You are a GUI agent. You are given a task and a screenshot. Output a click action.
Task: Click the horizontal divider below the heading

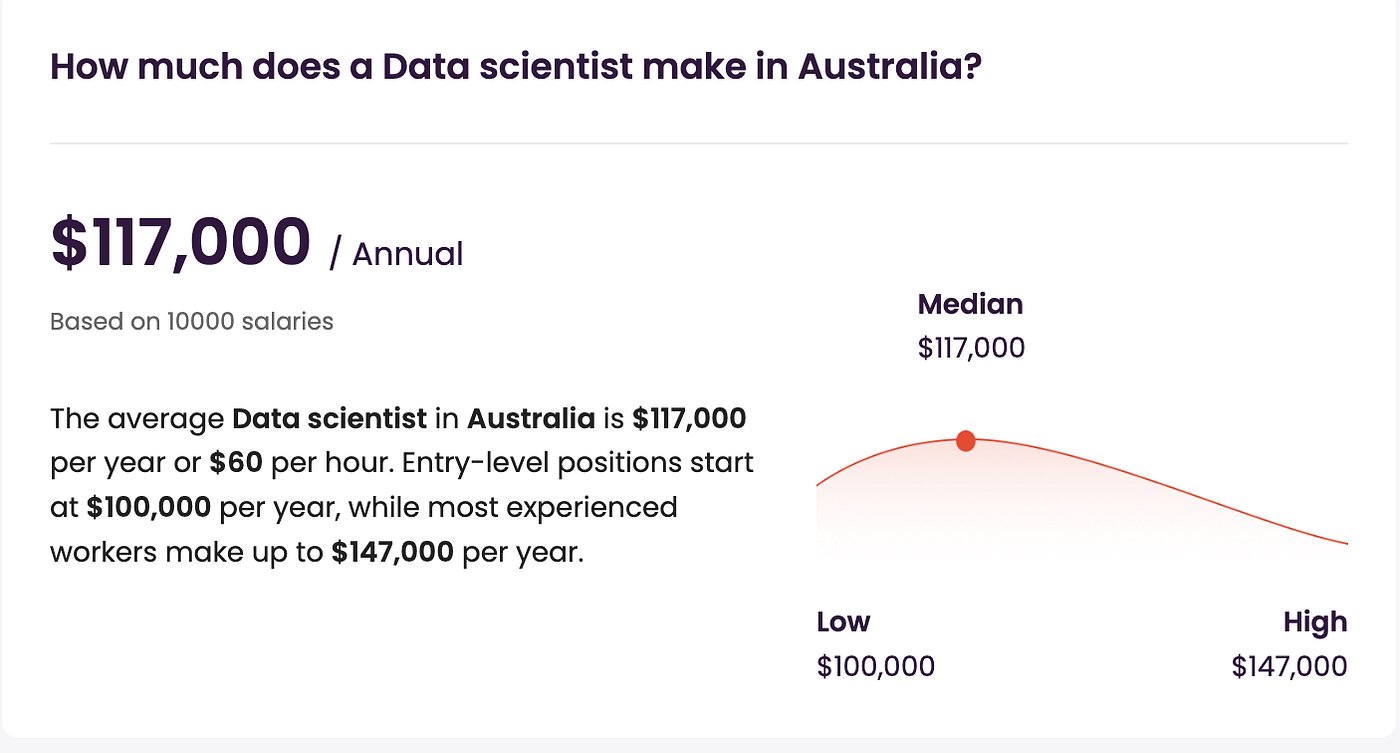pos(698,144)
